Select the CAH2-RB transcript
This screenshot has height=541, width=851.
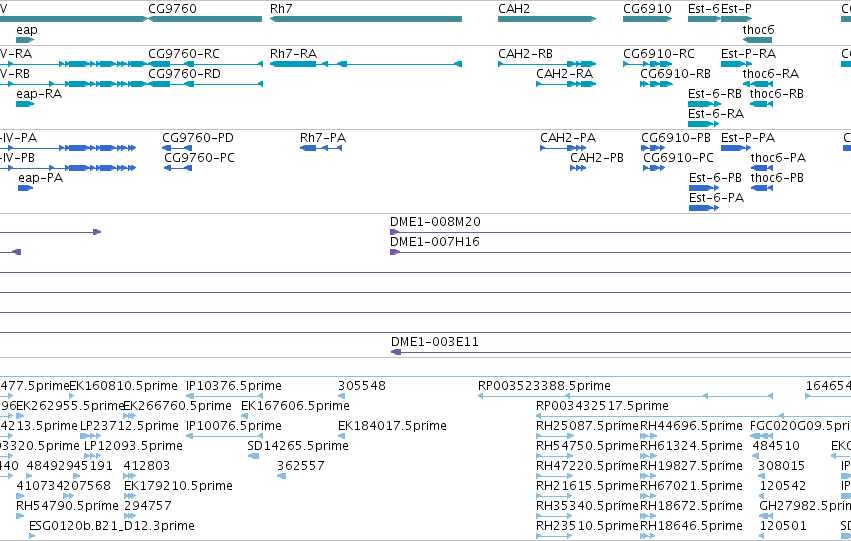(x=547, y=64)
